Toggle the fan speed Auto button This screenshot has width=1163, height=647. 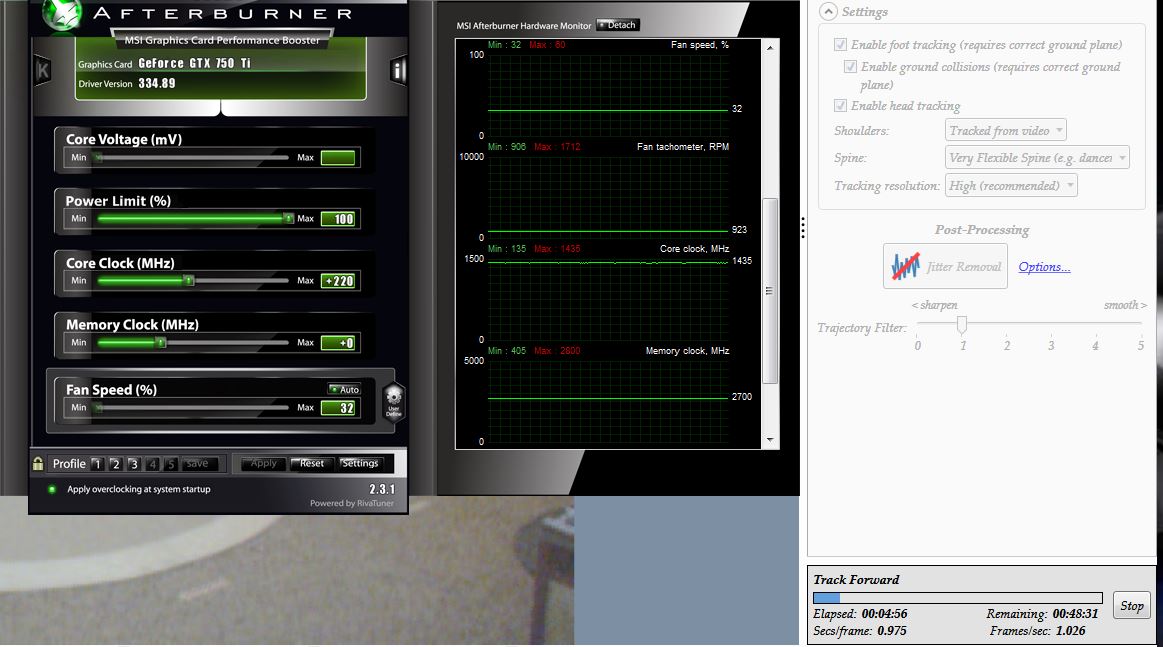pyautogui.click(x=345, y=389)
